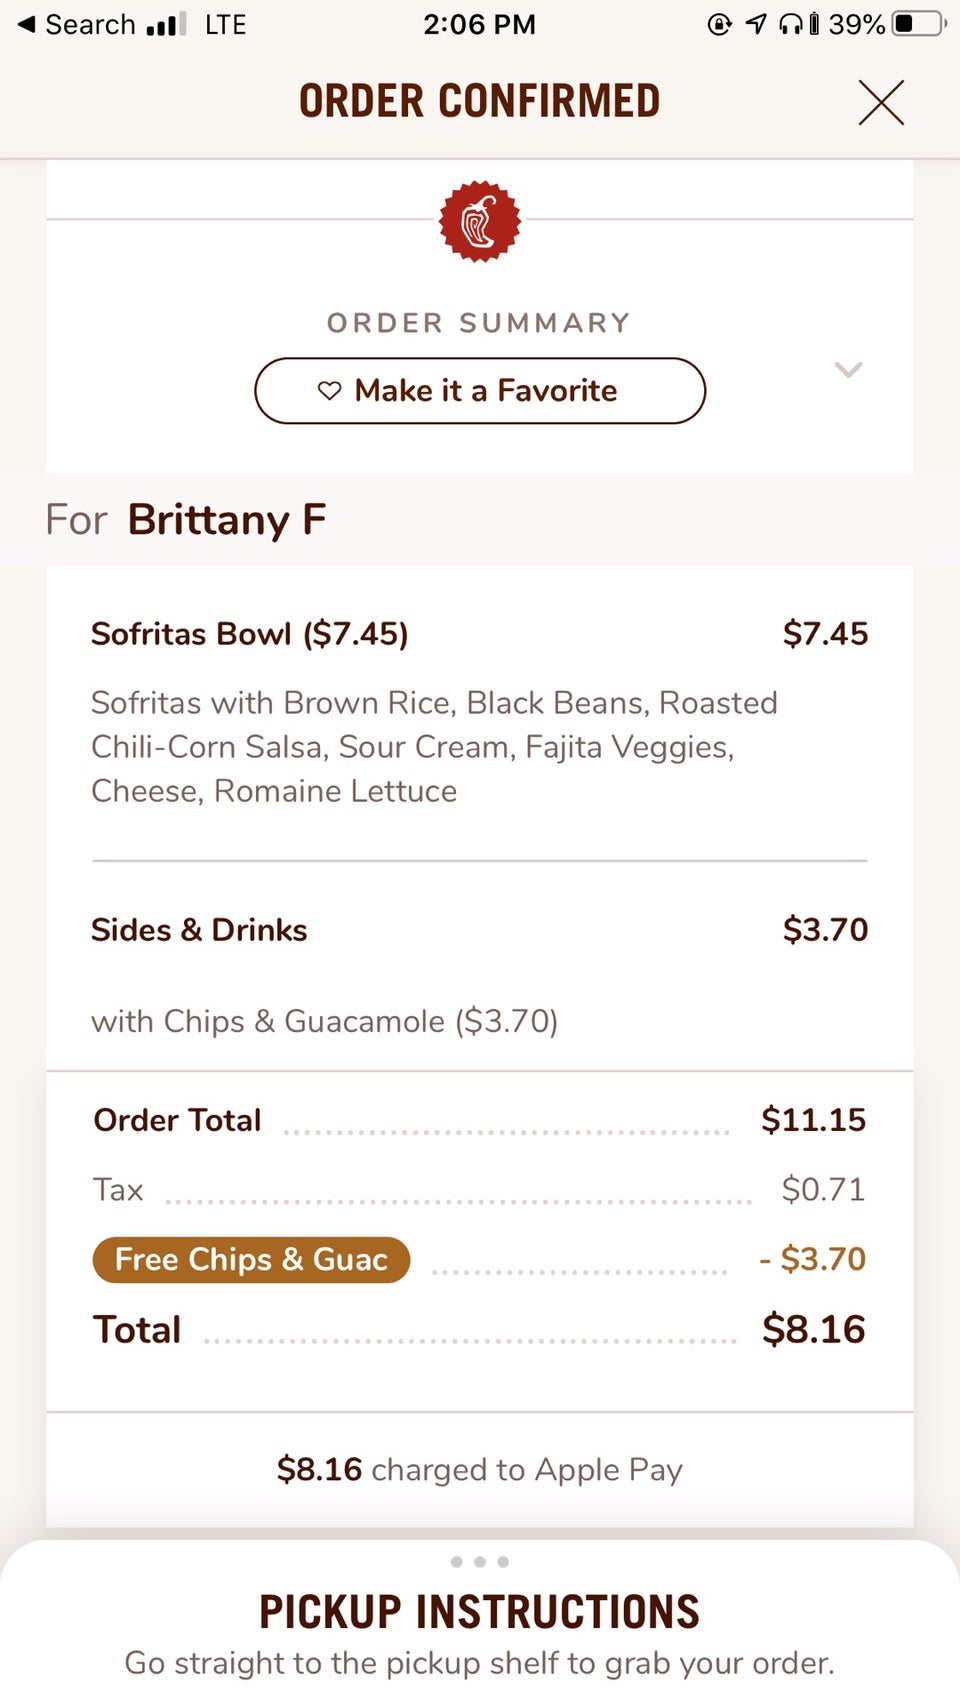Tap the three-dot pickup sheet handle
The image size is (960, 1707).
coord(480,1561)
